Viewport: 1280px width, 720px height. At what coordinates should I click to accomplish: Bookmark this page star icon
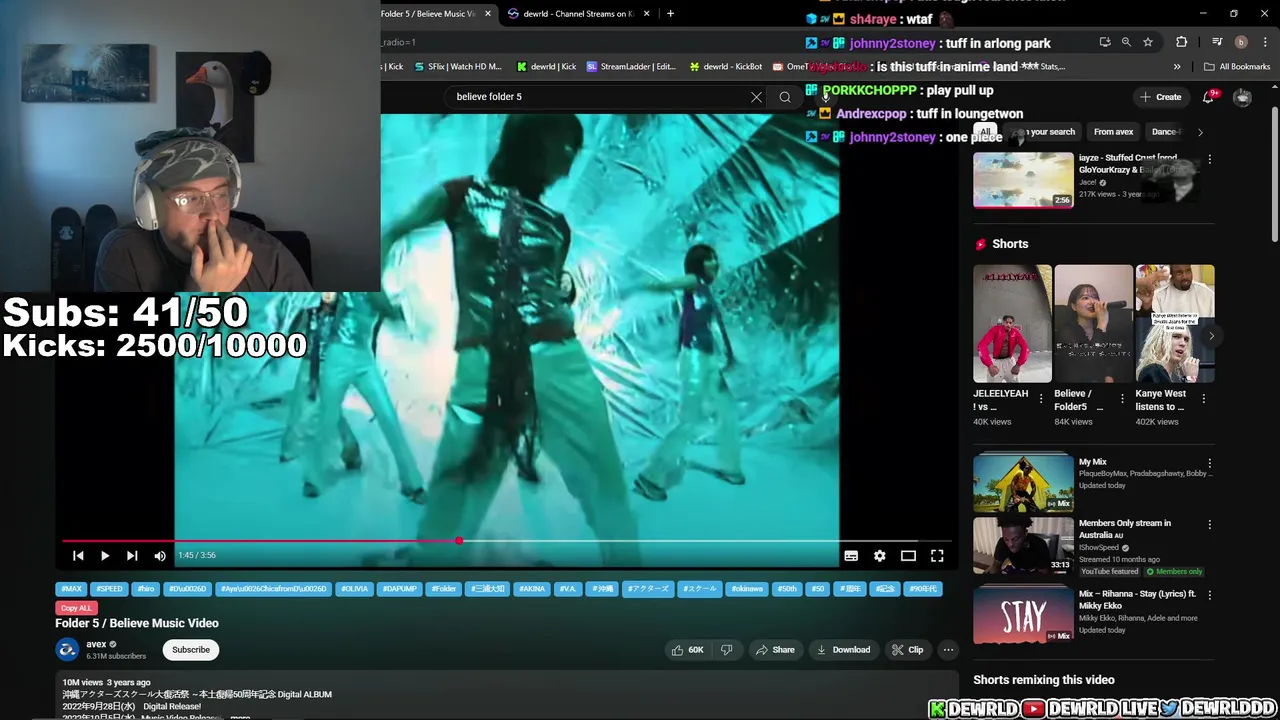[x=1148, y=42]
